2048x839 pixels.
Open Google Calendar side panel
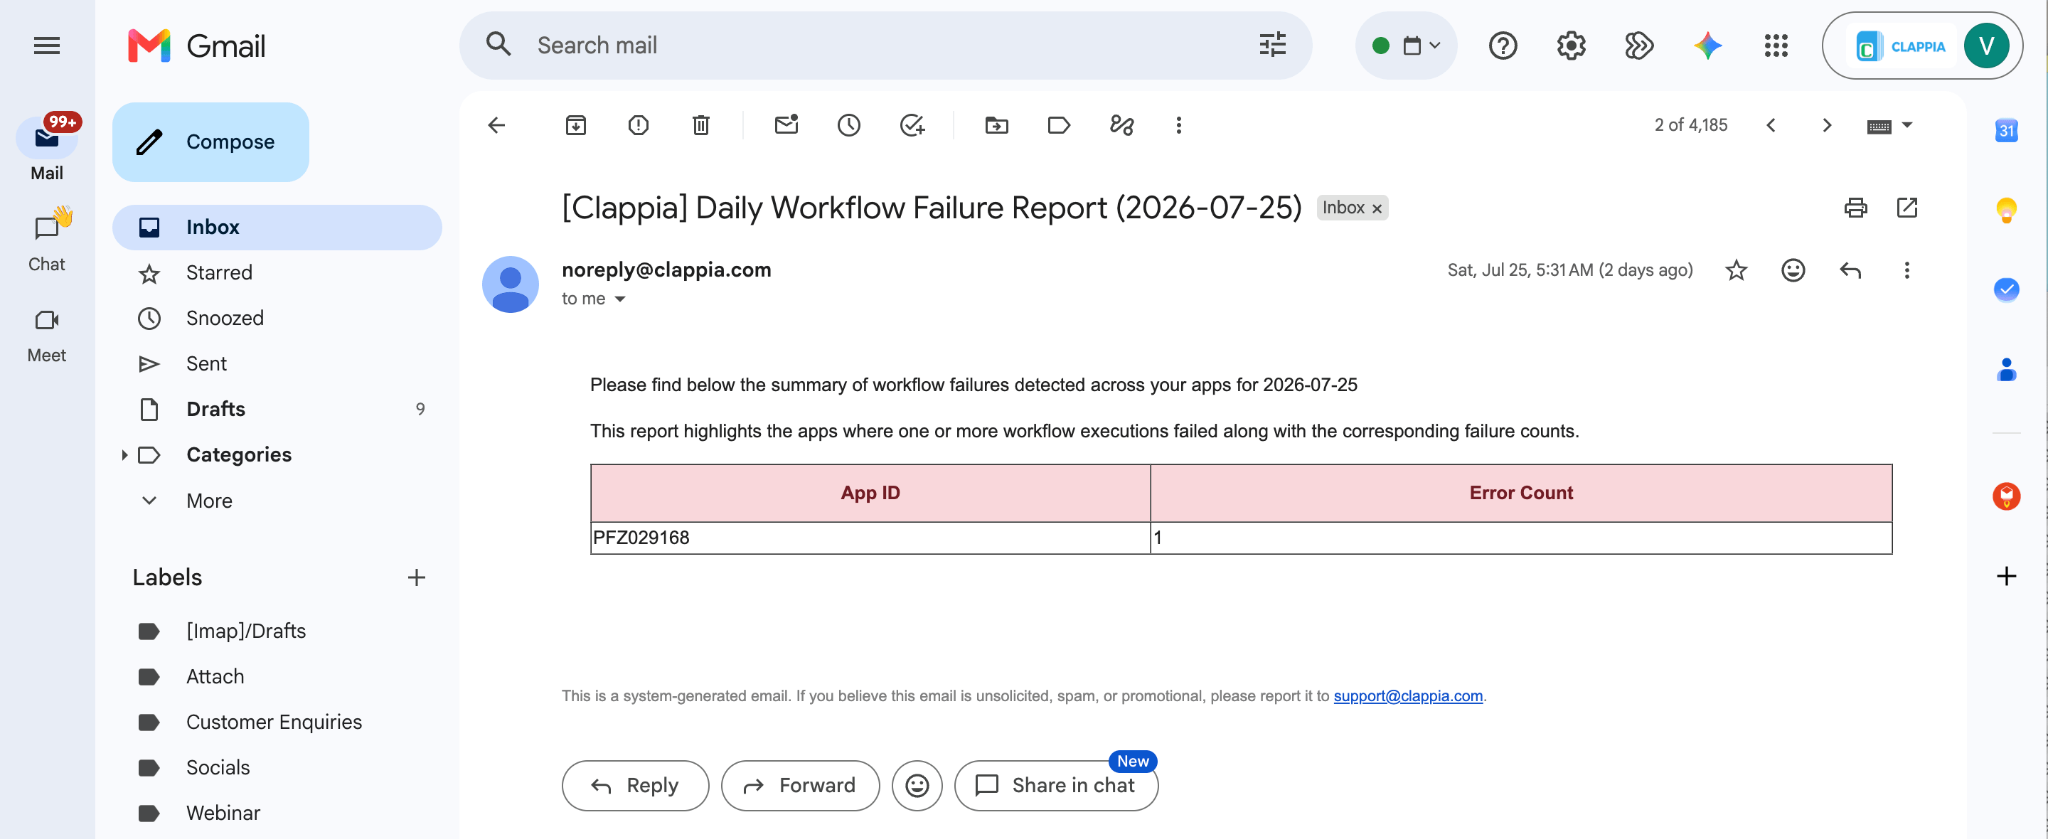click(x=2006, y=130)
